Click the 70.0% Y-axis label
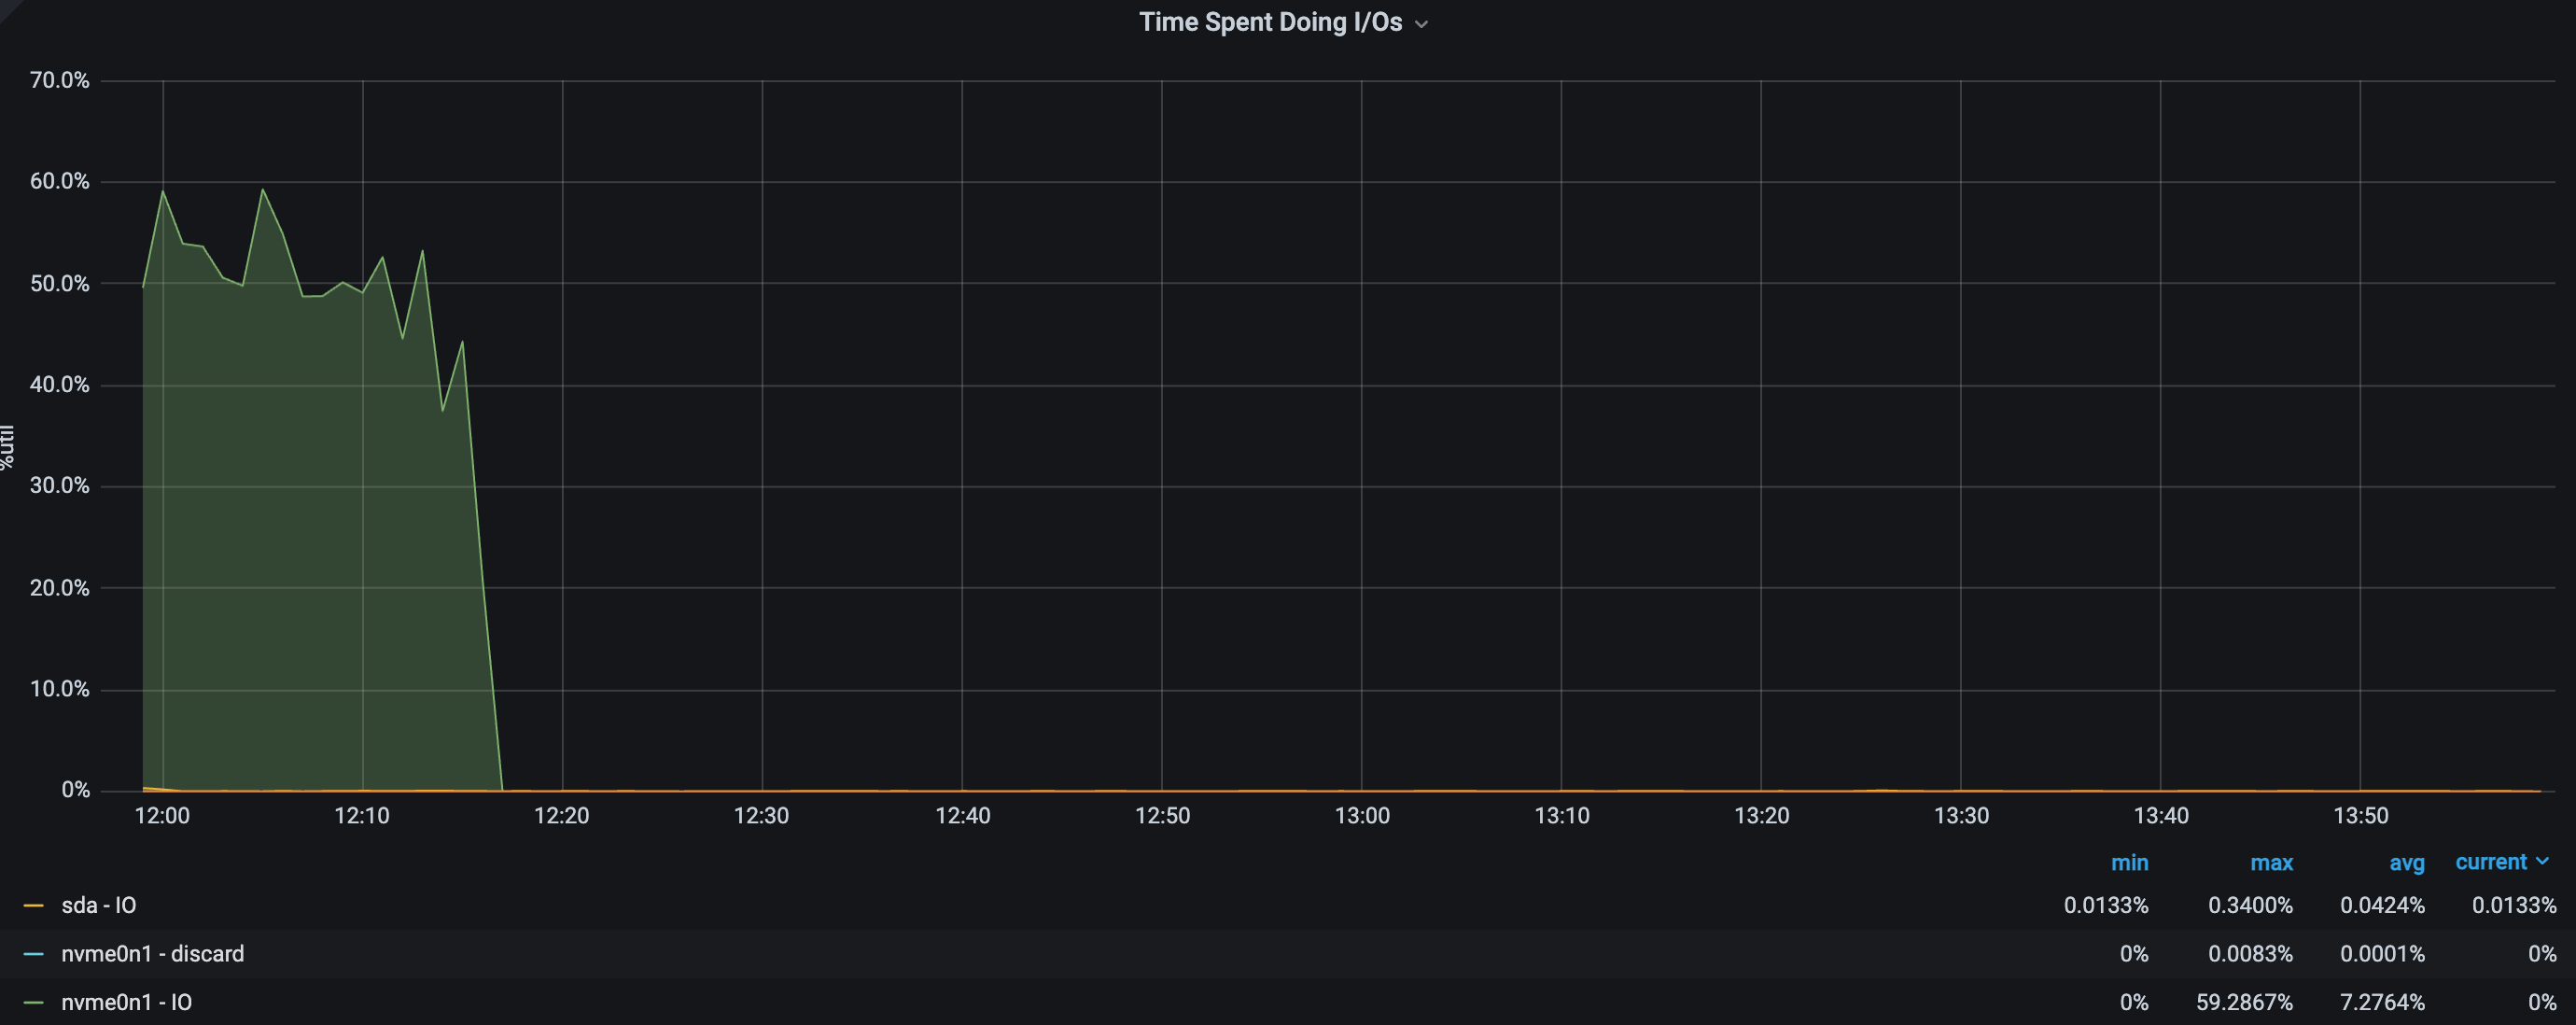This screenshot has width=2576, height=1025. pos(59,80)
